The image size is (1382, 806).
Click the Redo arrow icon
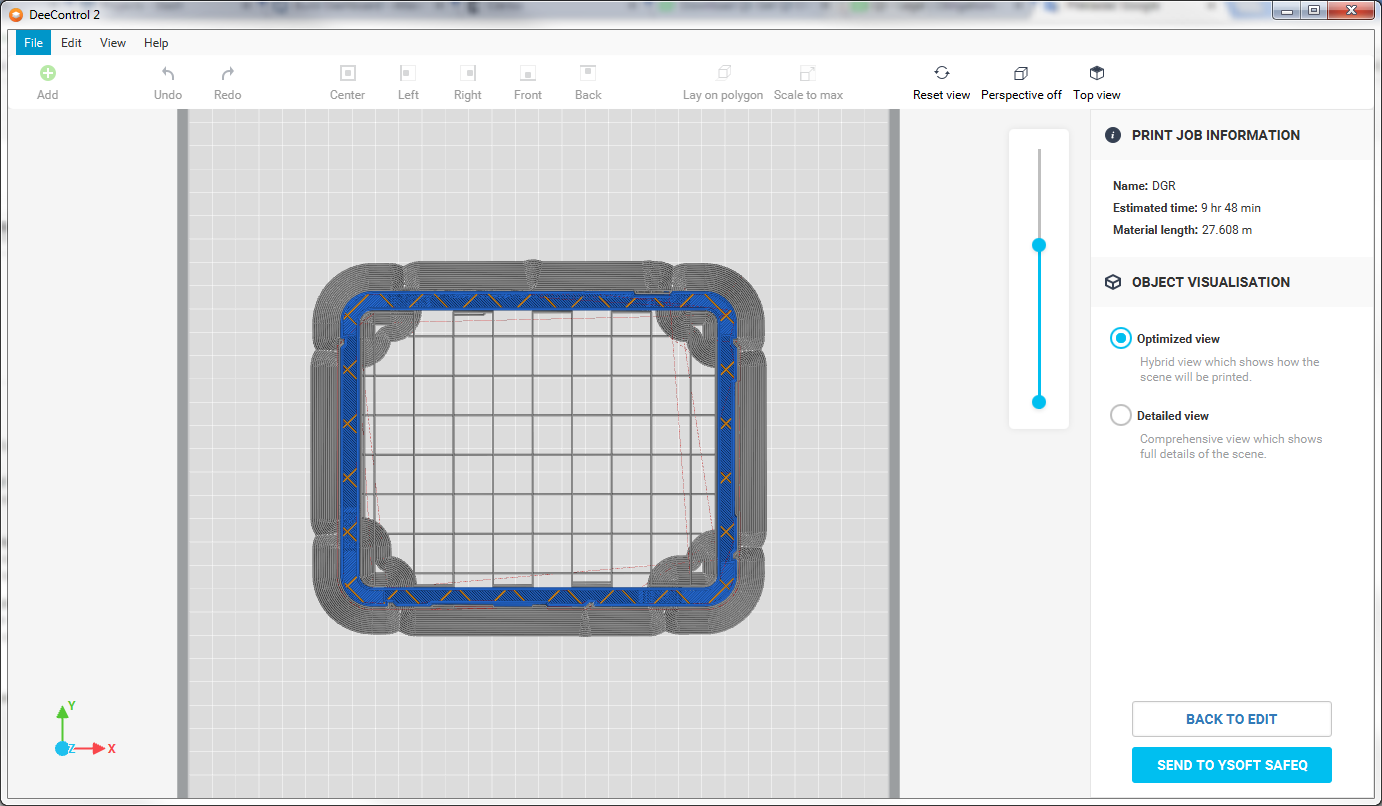(x=227, y=74)
